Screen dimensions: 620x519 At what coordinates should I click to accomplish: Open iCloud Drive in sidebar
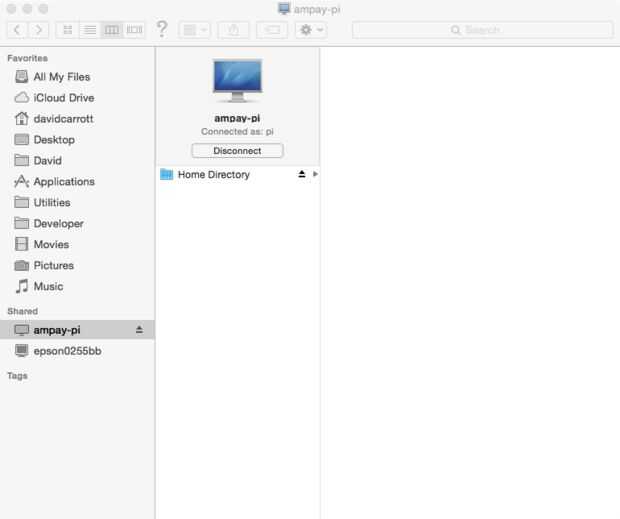77,98
